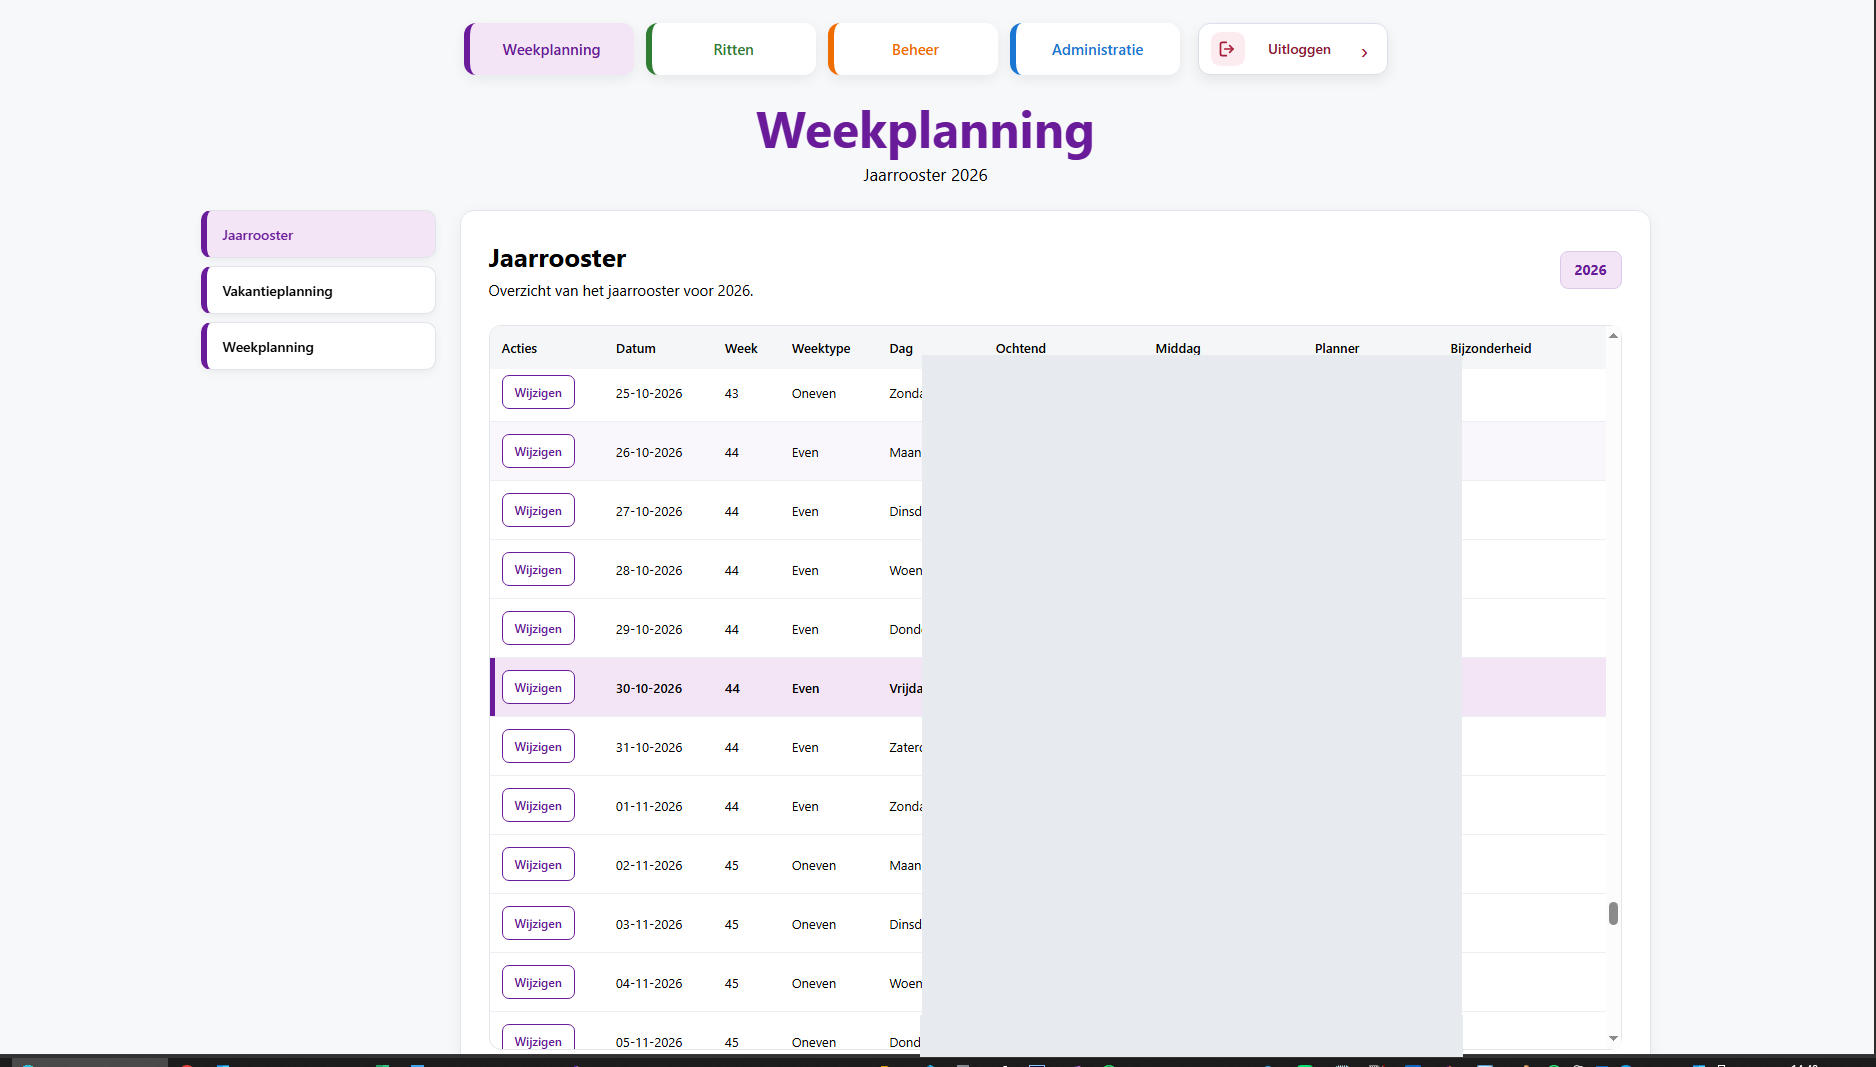Viewport: 1876px width, 1067px height.
Task: Click Wijzigen on the 04-11-2026 row
Action: pos(538,983)
